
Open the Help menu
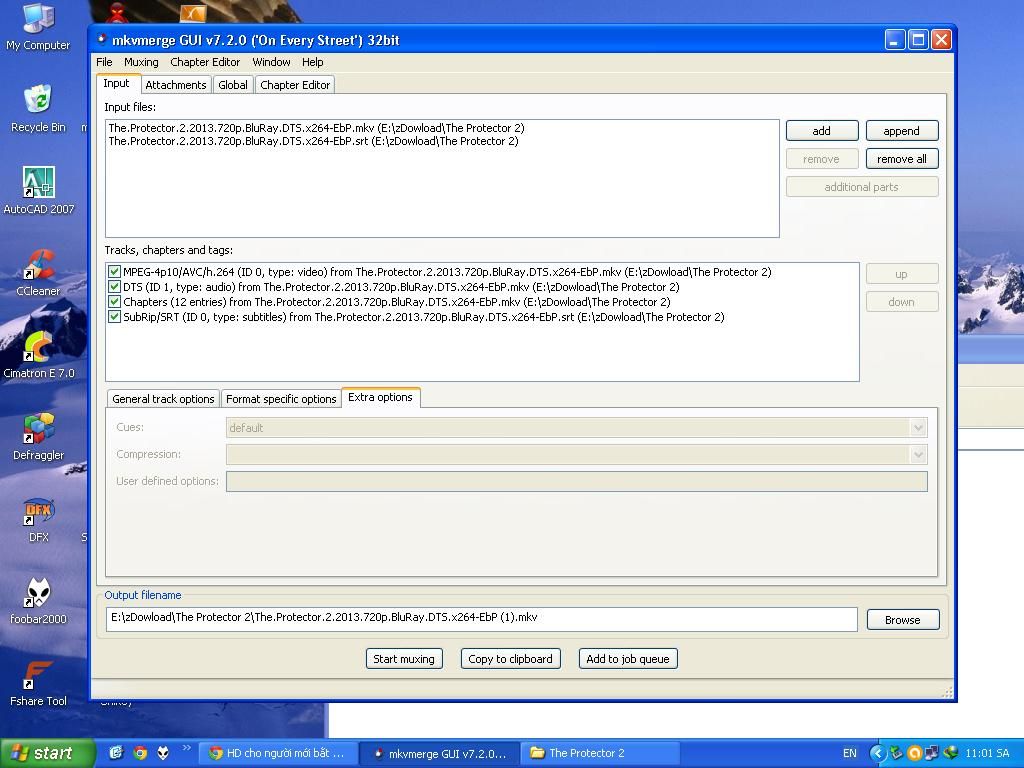pos(312,62)
